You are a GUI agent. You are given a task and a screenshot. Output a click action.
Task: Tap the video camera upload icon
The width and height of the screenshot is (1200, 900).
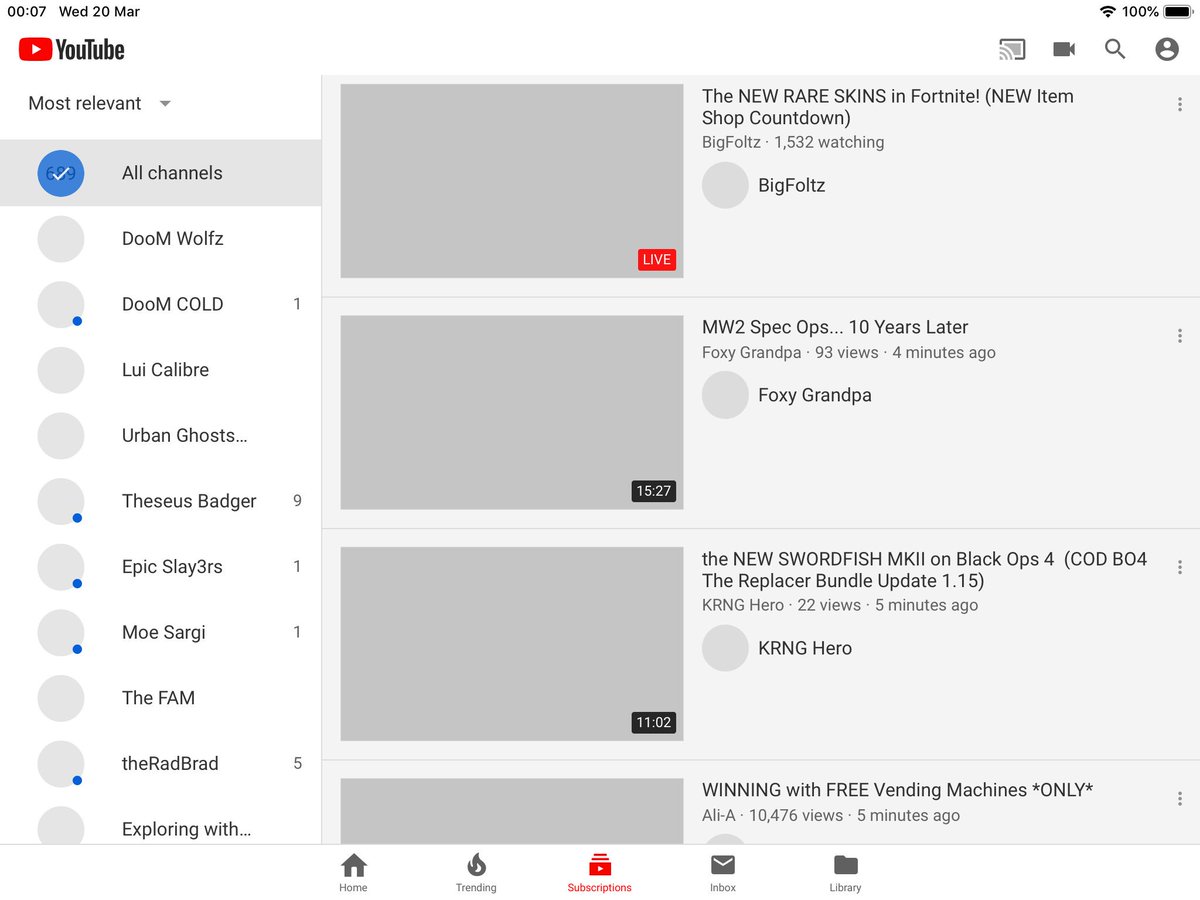(x=1064, y=49)
